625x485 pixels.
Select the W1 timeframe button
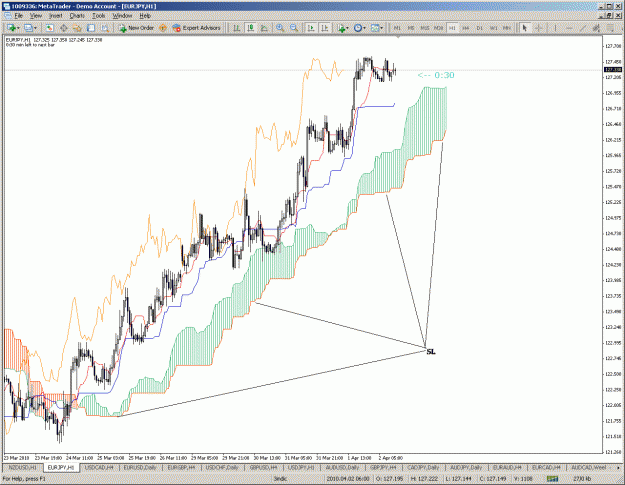[493, 28]
